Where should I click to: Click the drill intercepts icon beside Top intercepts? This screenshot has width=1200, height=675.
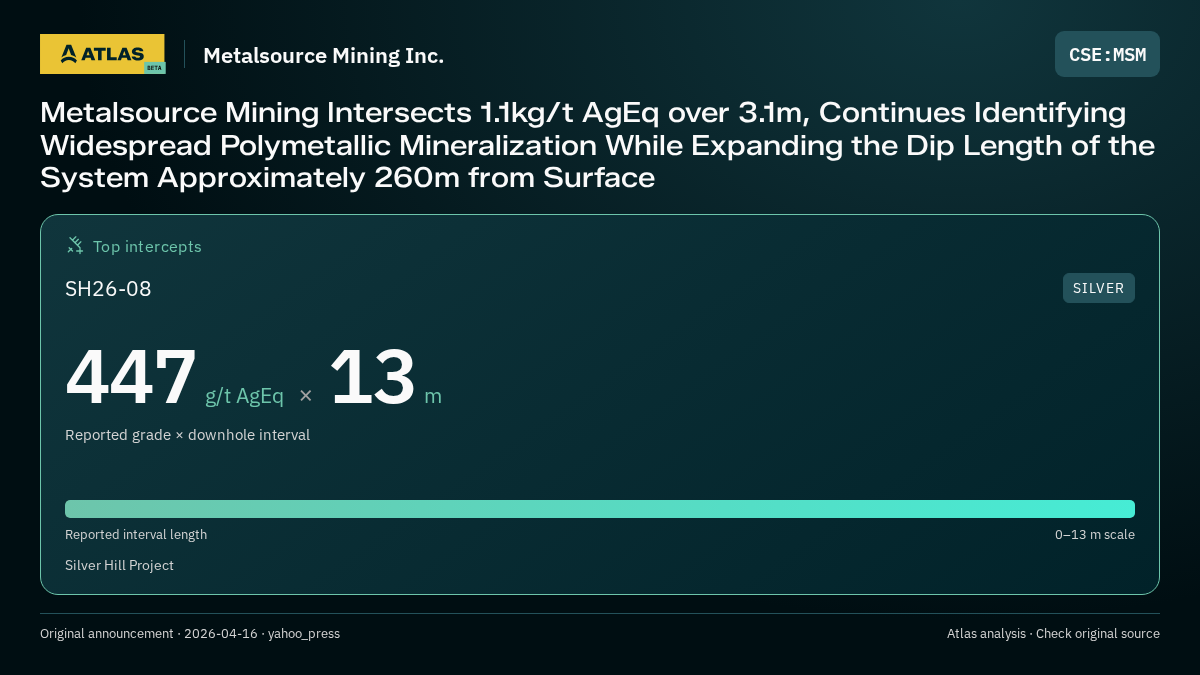point(75,245)
